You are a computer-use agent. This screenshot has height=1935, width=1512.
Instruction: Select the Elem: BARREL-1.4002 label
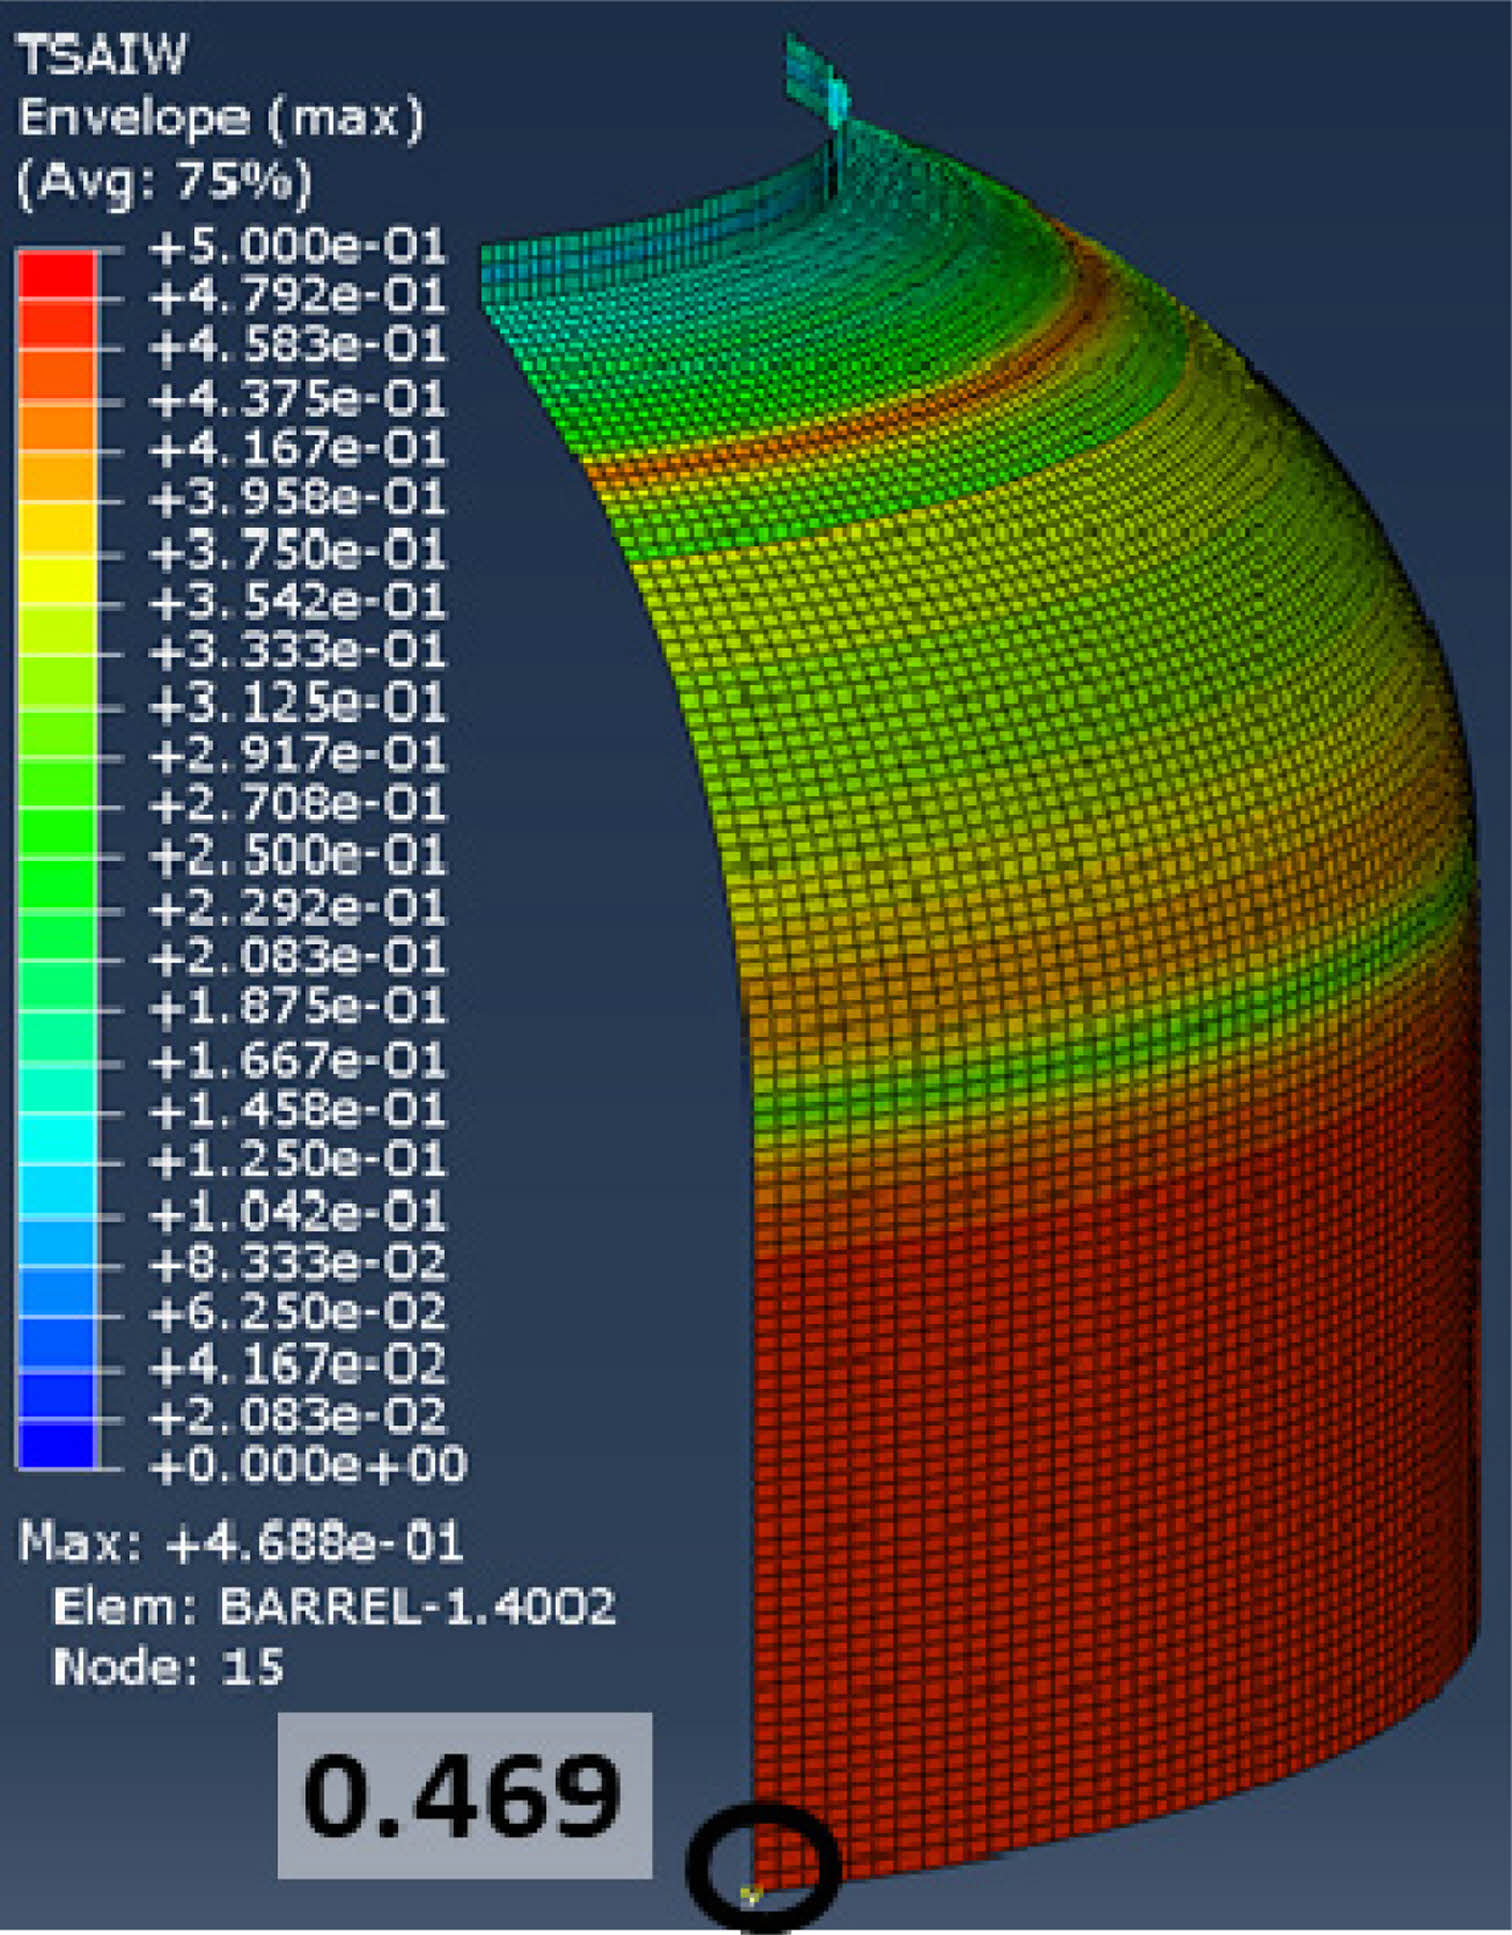[x=334, y=1607]
